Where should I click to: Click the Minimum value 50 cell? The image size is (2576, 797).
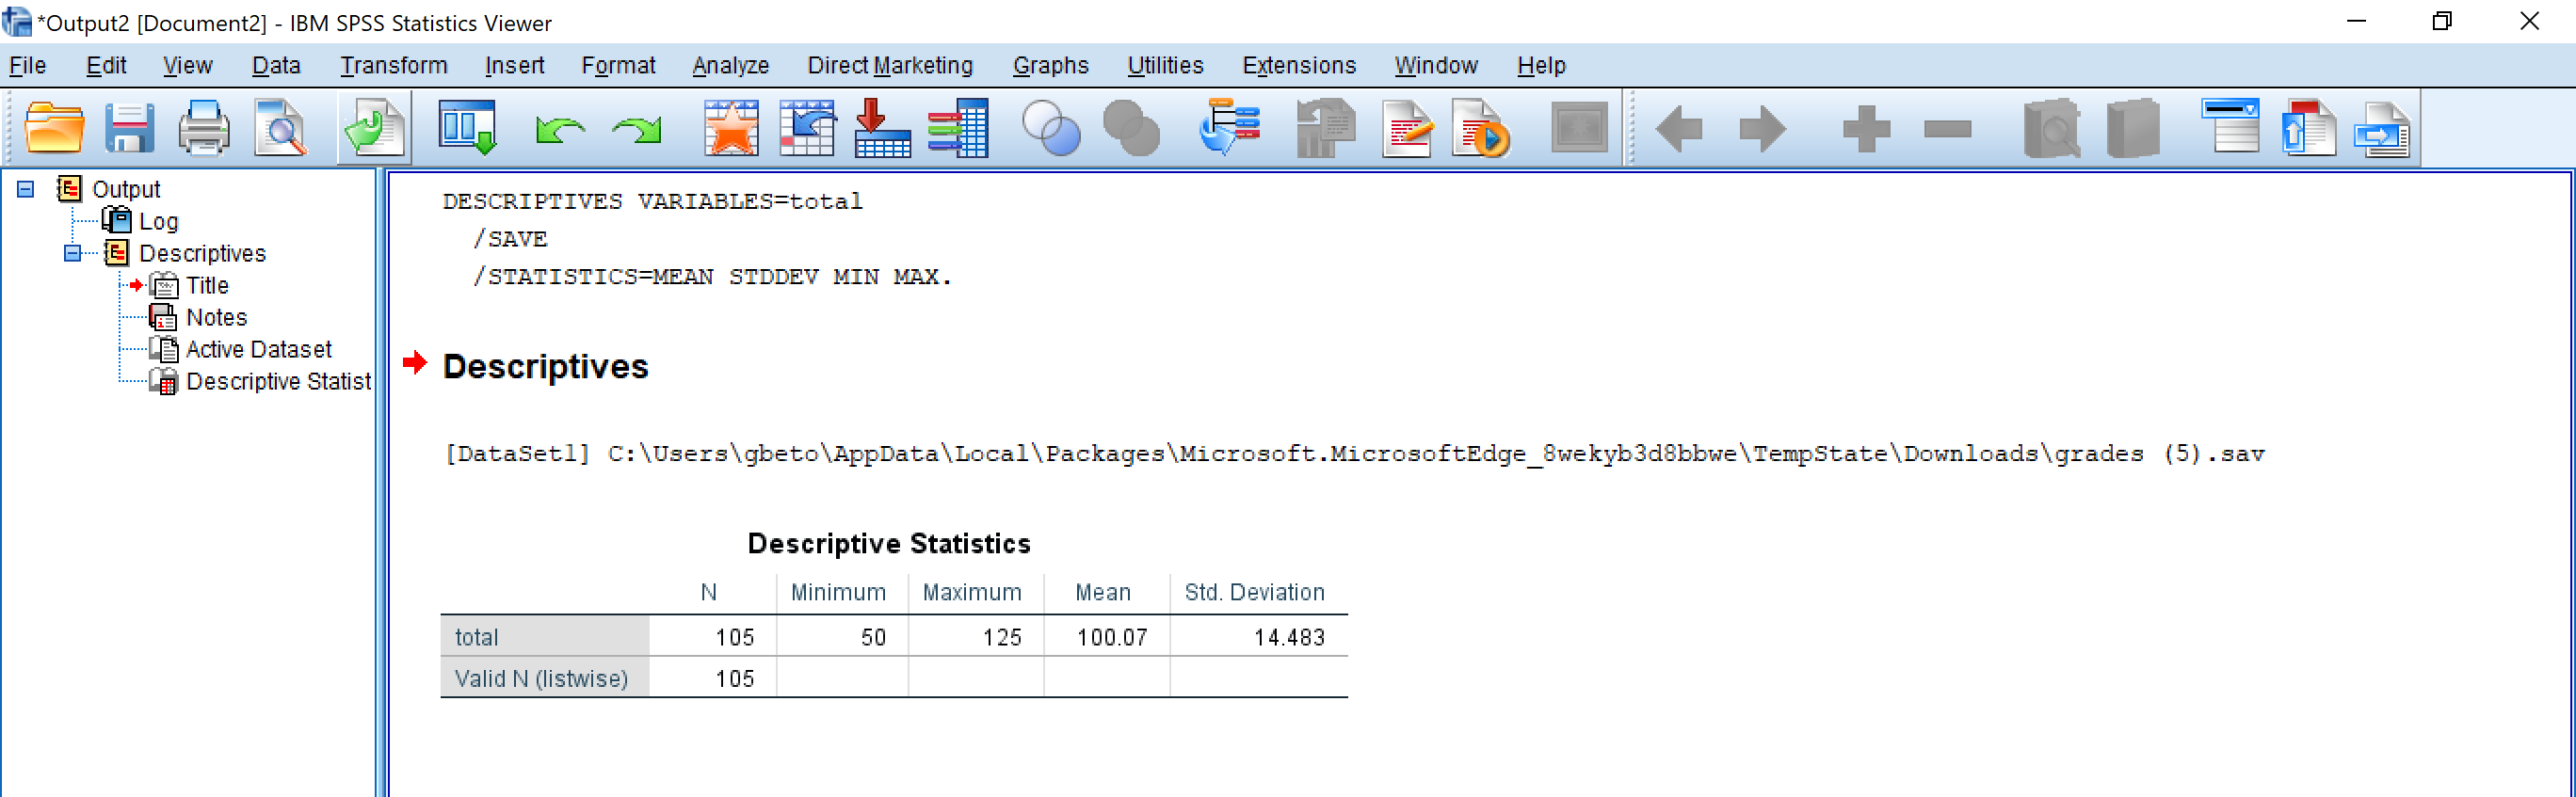point(873,637)
